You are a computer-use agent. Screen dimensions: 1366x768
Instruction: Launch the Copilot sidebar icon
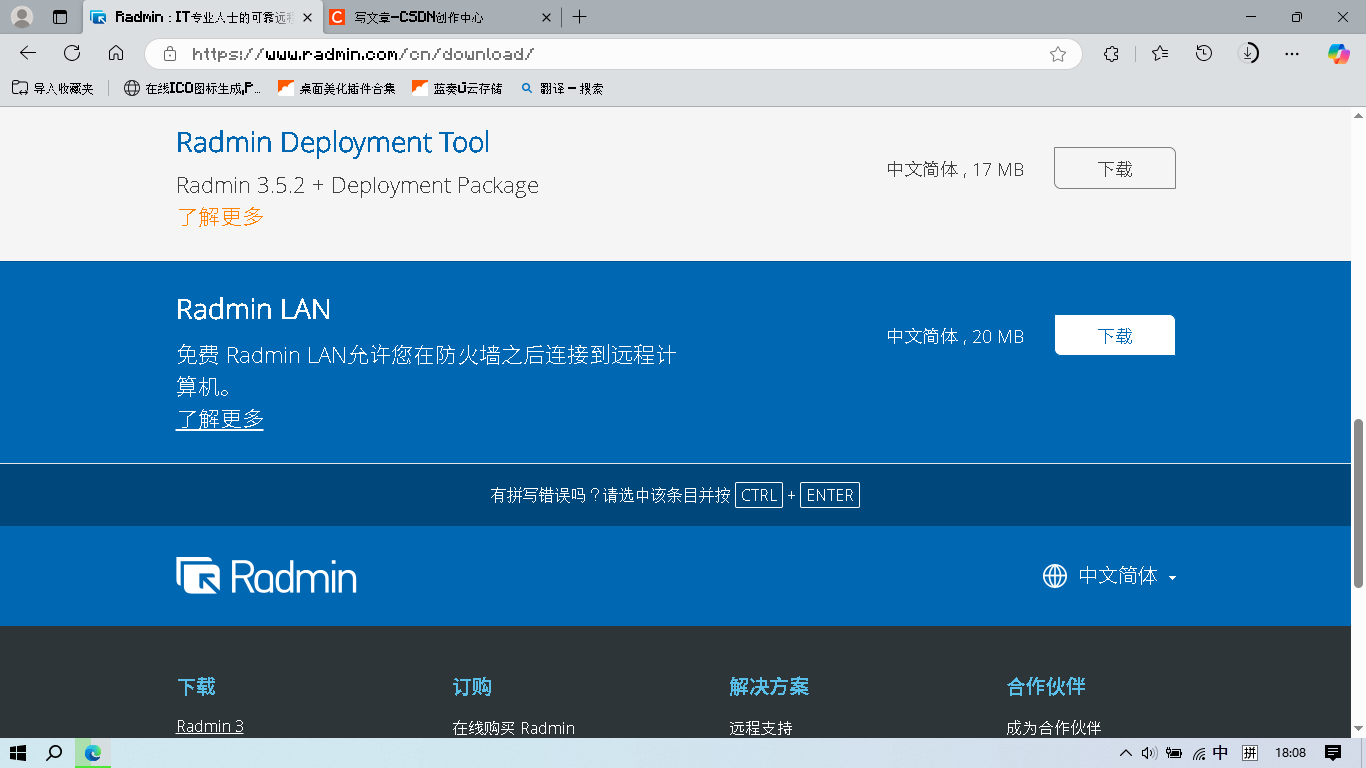click(1338, 54)
